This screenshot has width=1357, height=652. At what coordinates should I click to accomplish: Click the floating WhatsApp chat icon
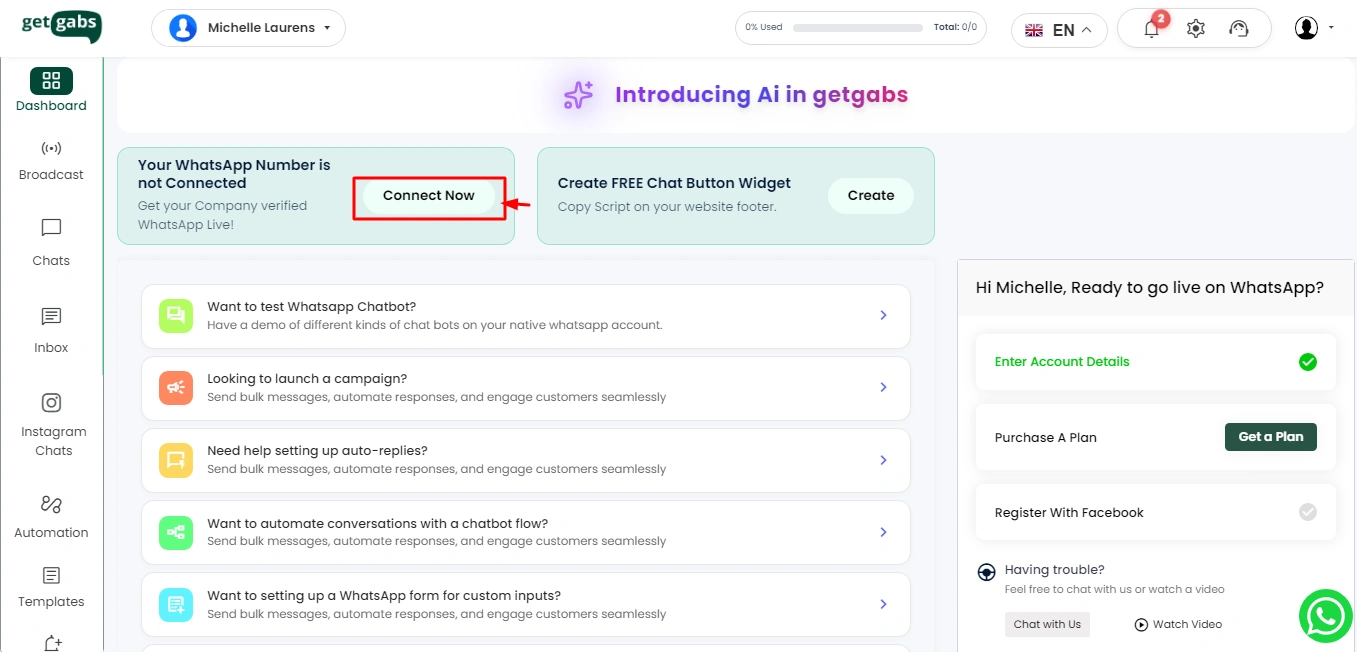pos(1325,616)
